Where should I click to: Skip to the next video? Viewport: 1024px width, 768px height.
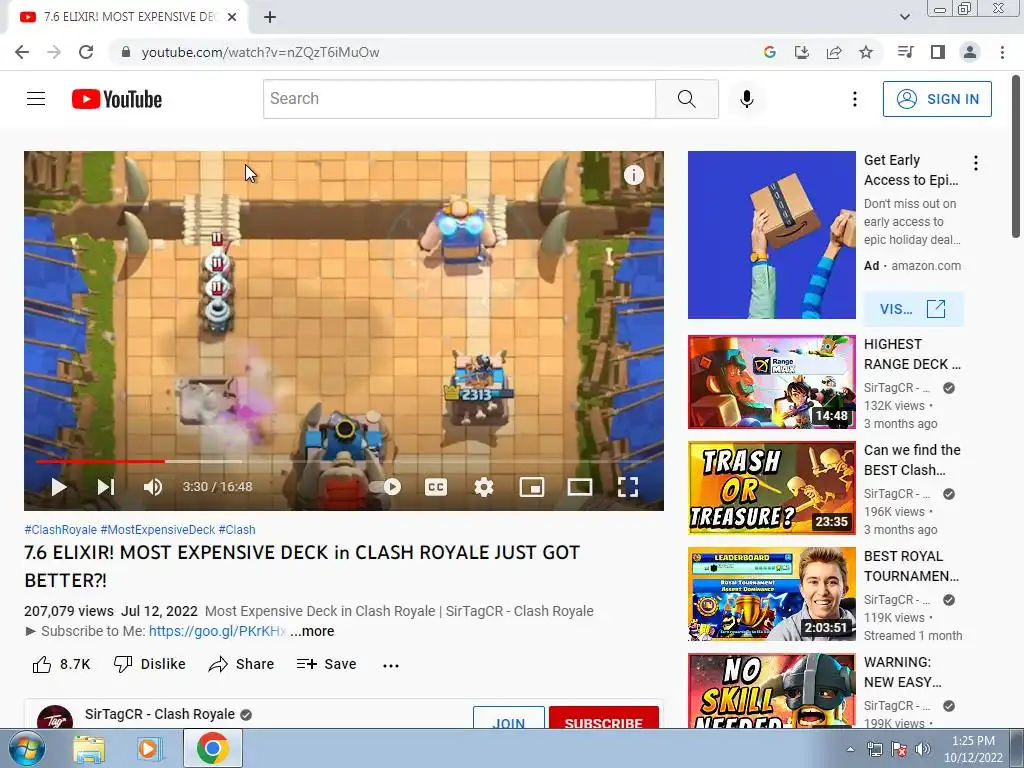[x=106, y=487]
